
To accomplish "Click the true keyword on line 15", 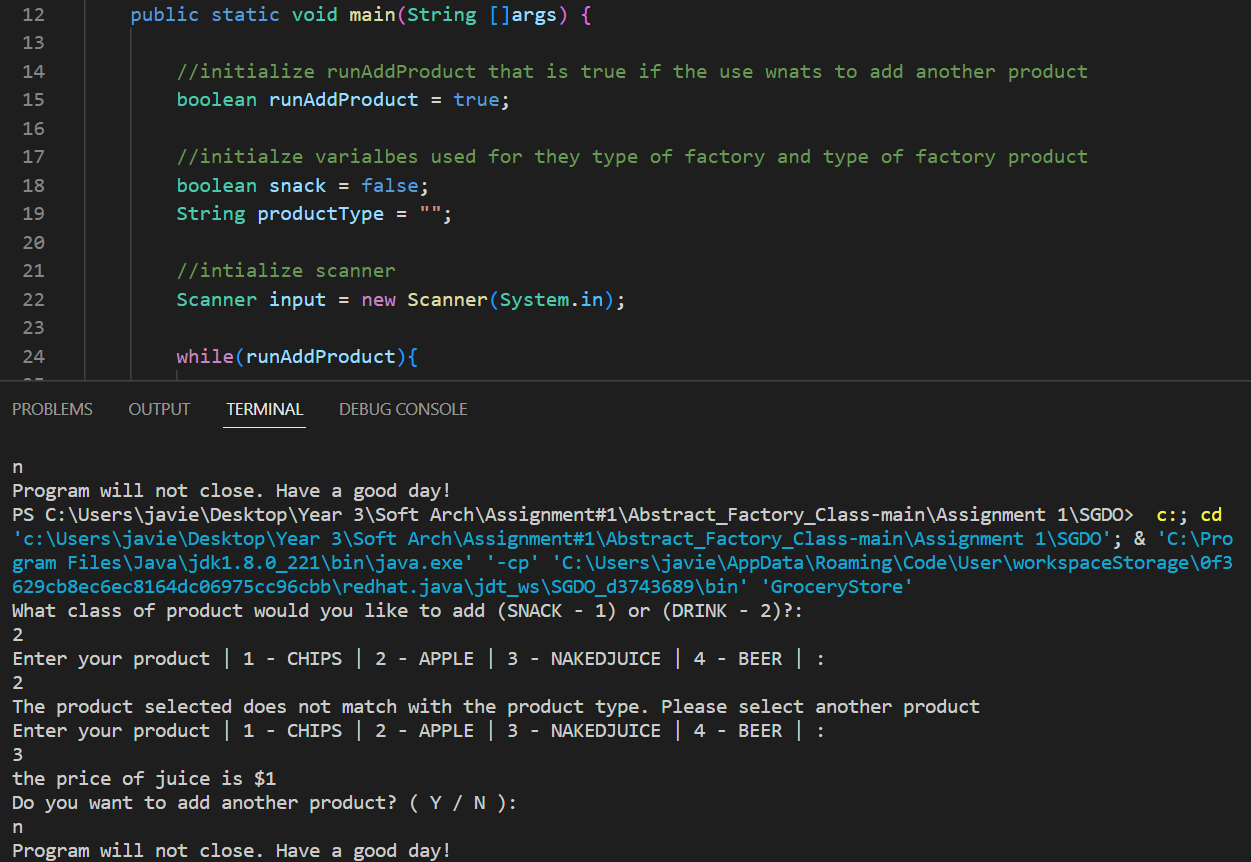I will (477, 100).
